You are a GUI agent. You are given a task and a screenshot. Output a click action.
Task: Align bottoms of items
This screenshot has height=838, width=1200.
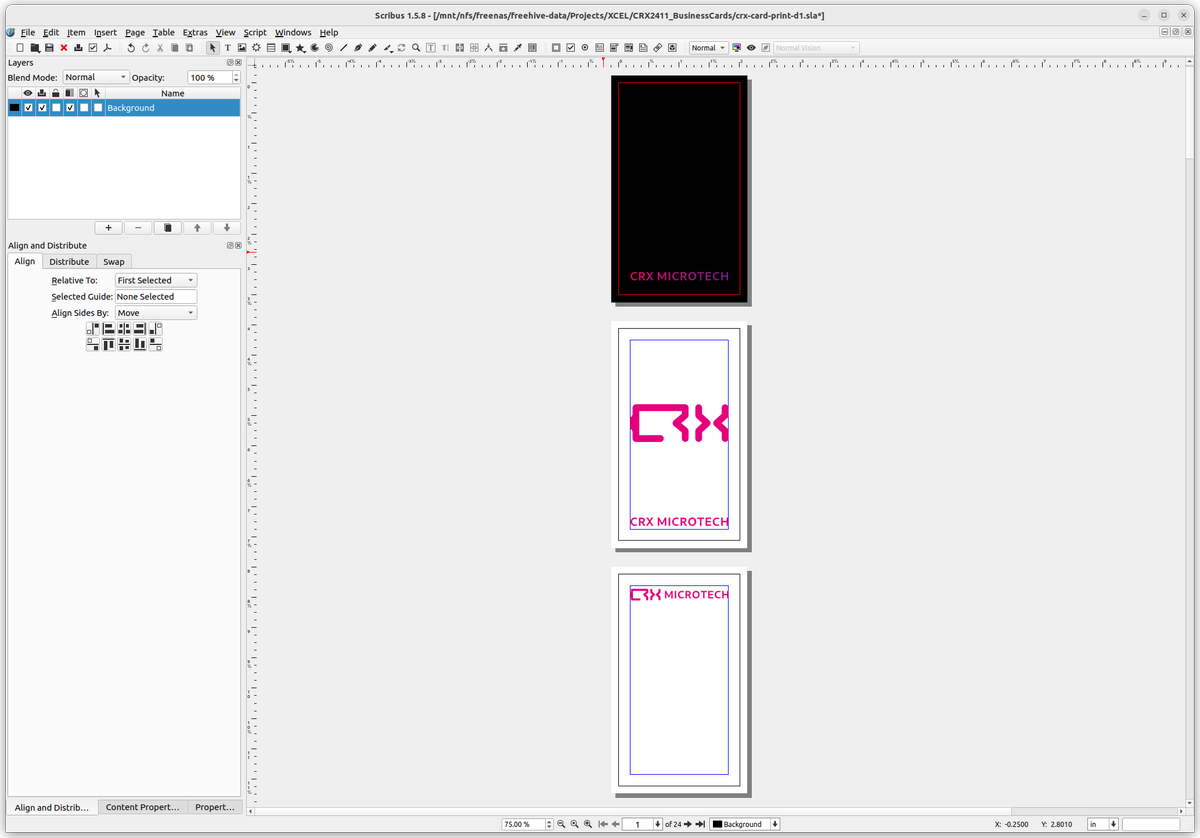pyautogui.click(x=140, y=344)
